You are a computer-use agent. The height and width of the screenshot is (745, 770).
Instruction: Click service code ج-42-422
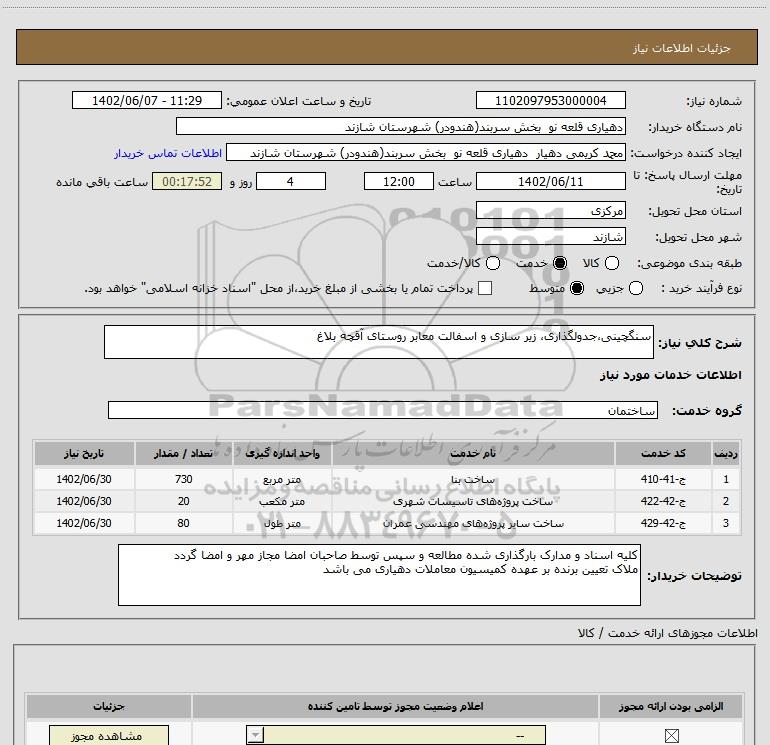tap(663, 501)
